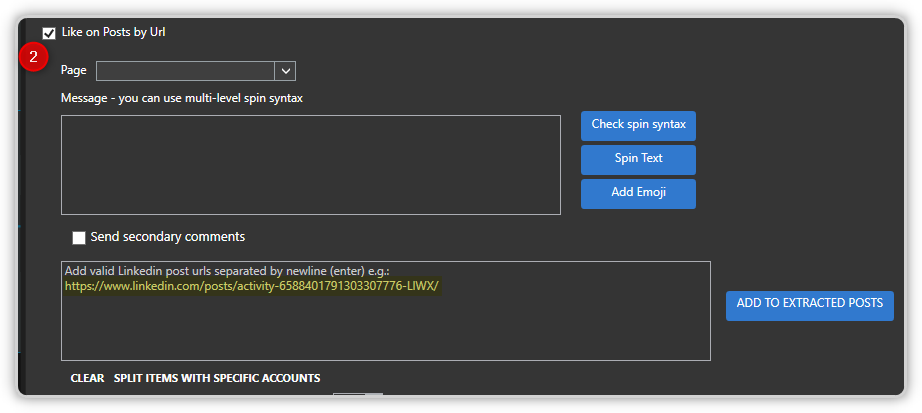Focus the Message spin syntax text box
Image resolution: width=922 pixels, height=413 pixels.
tap(311, 165)
